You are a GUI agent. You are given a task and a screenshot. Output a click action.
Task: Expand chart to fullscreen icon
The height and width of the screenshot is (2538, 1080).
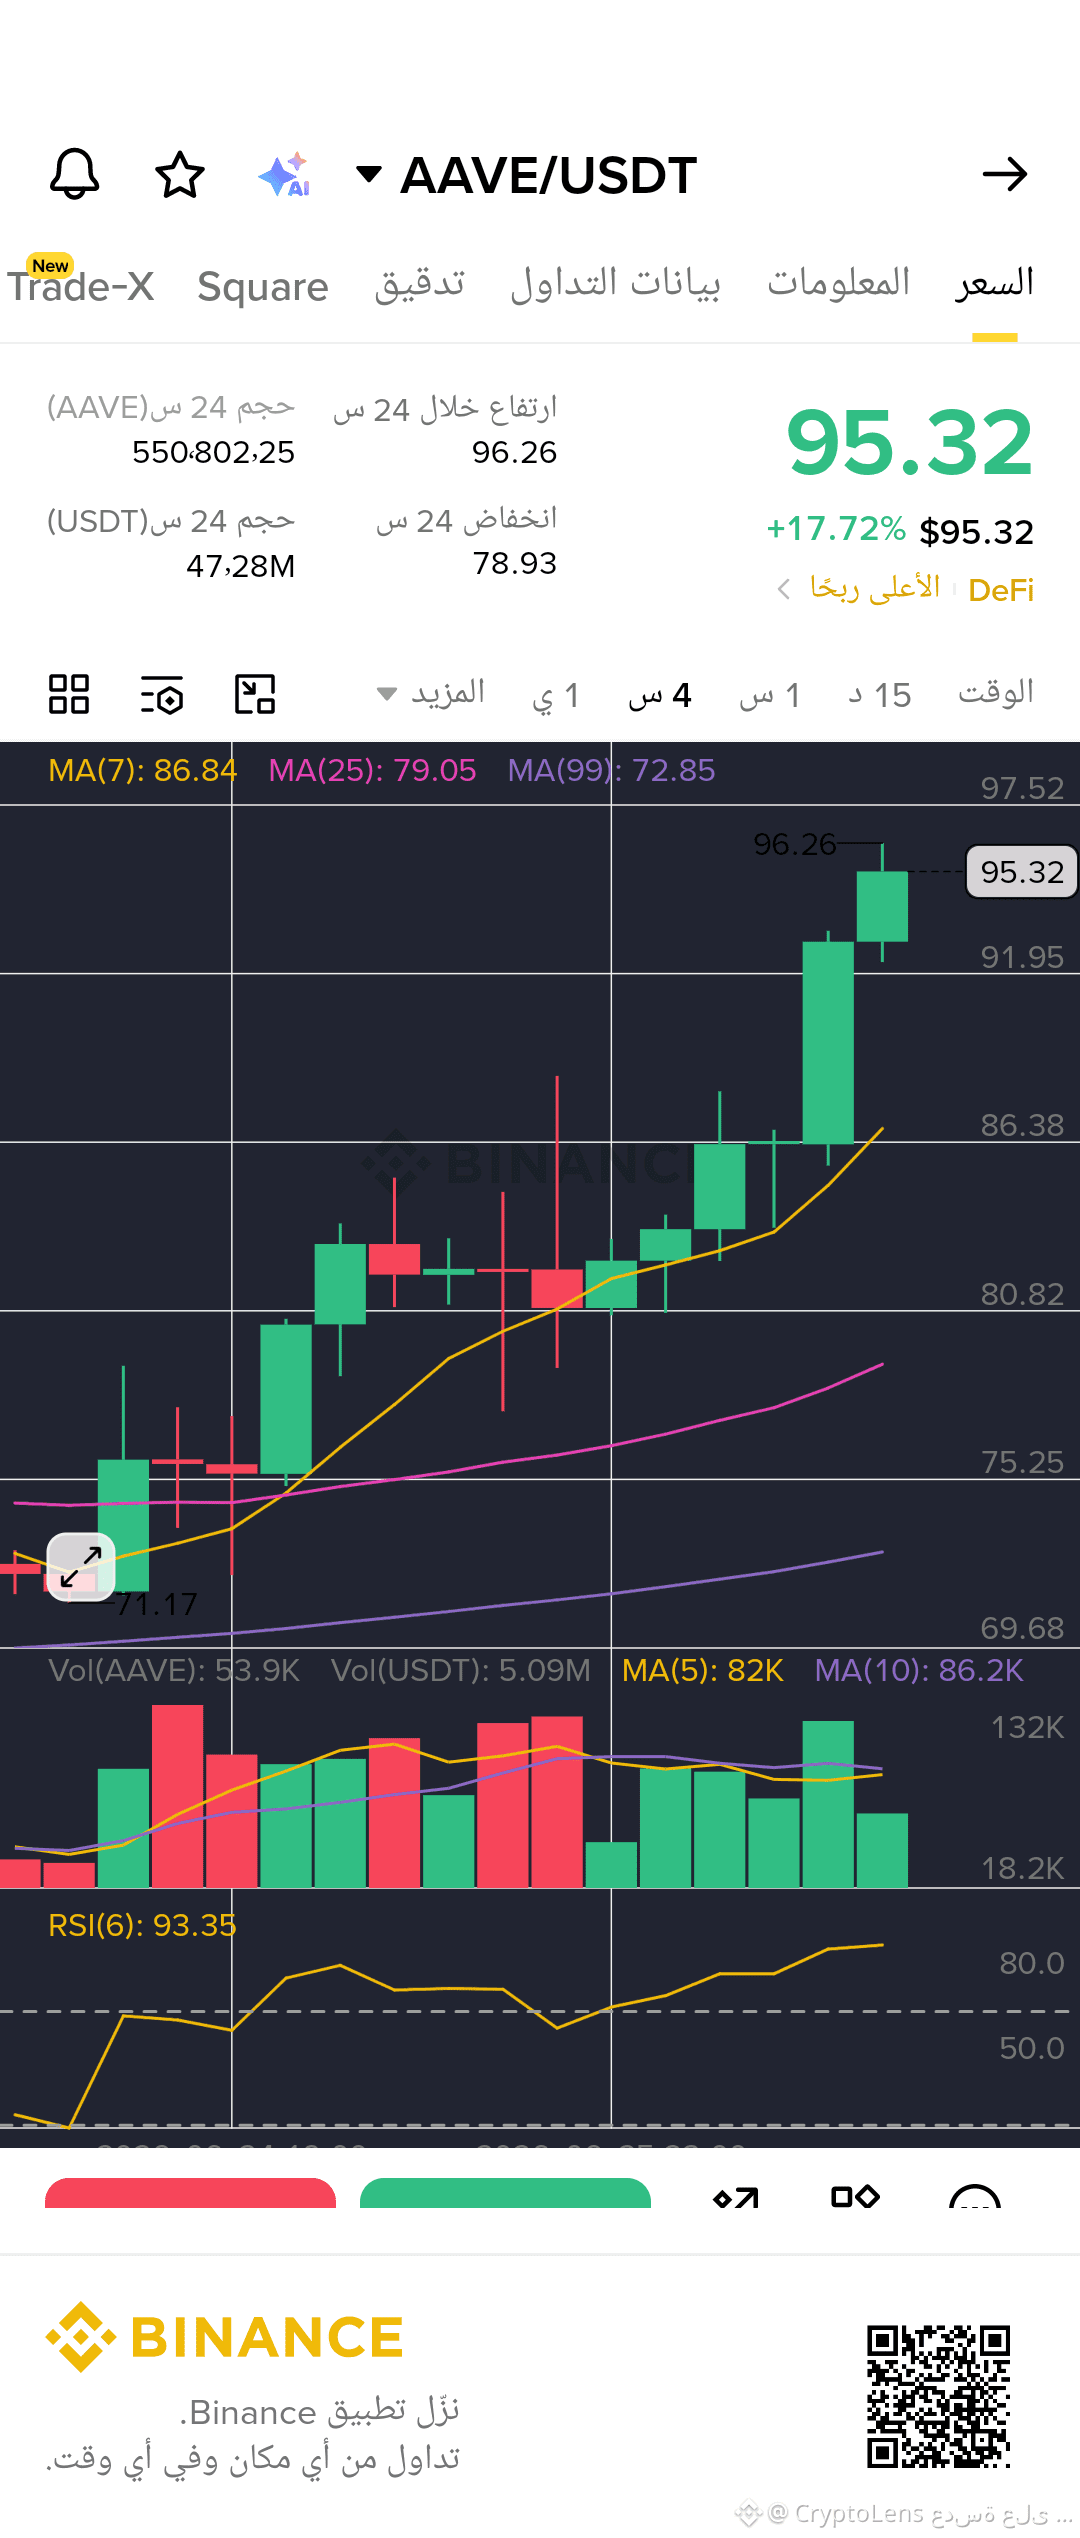[x=81, y=1567]
